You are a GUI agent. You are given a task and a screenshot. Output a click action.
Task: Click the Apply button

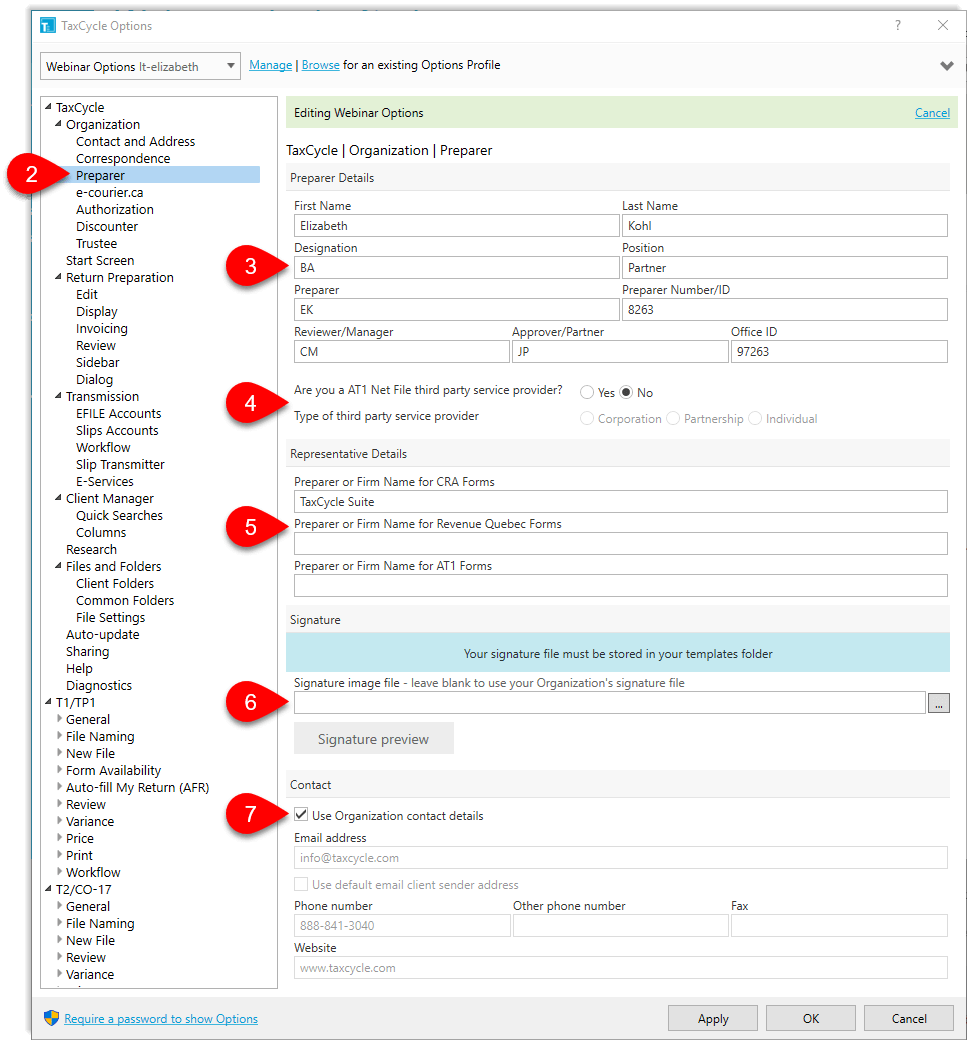[713, 1018]
